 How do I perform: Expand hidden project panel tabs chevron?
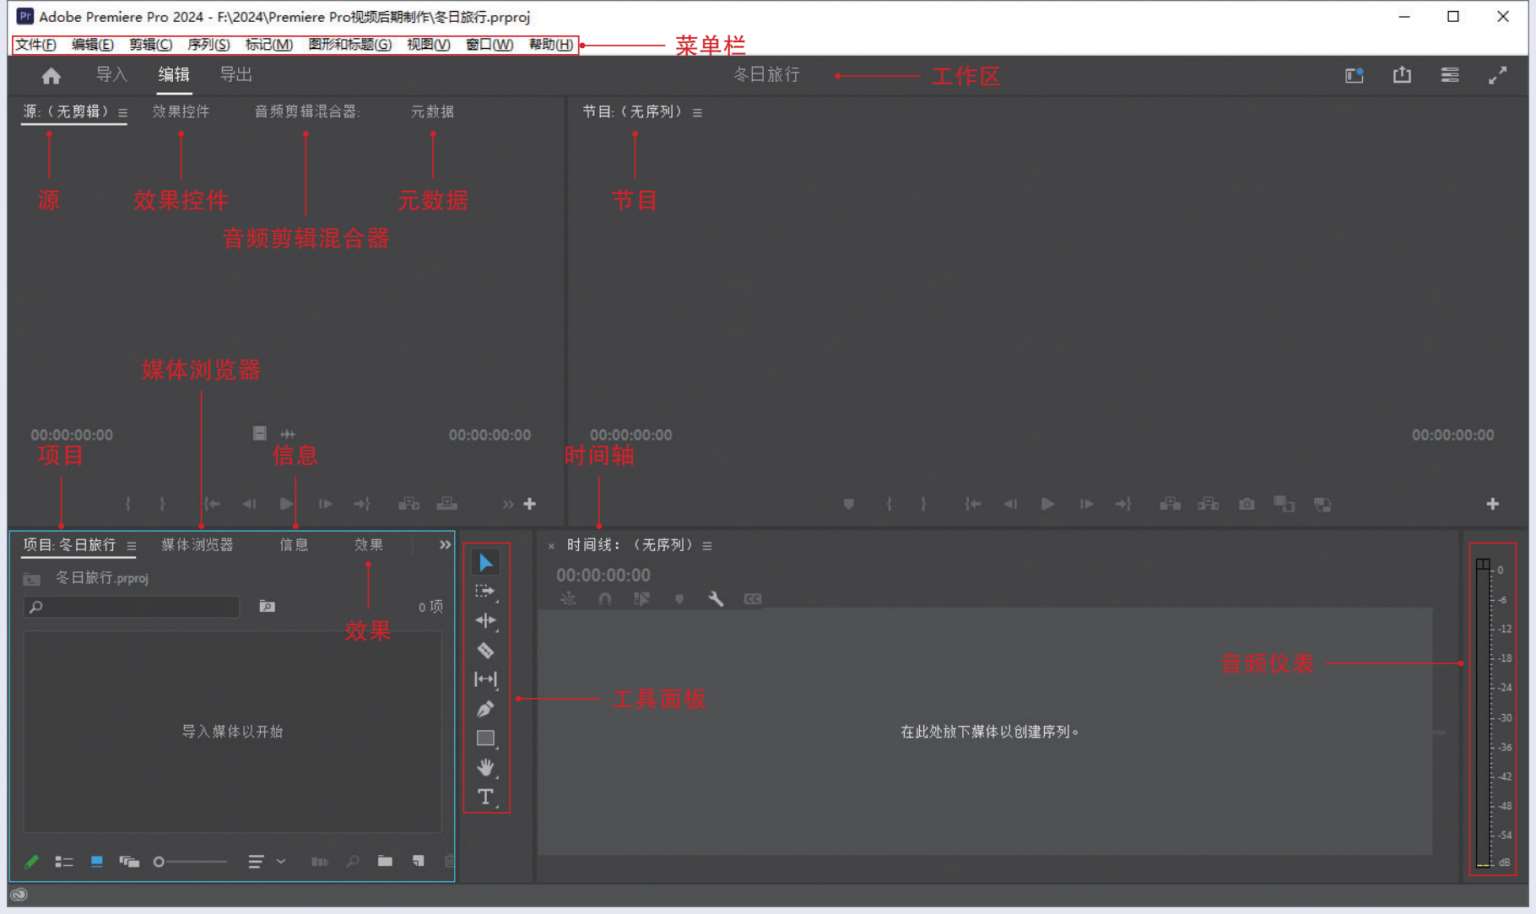[445, 545]
